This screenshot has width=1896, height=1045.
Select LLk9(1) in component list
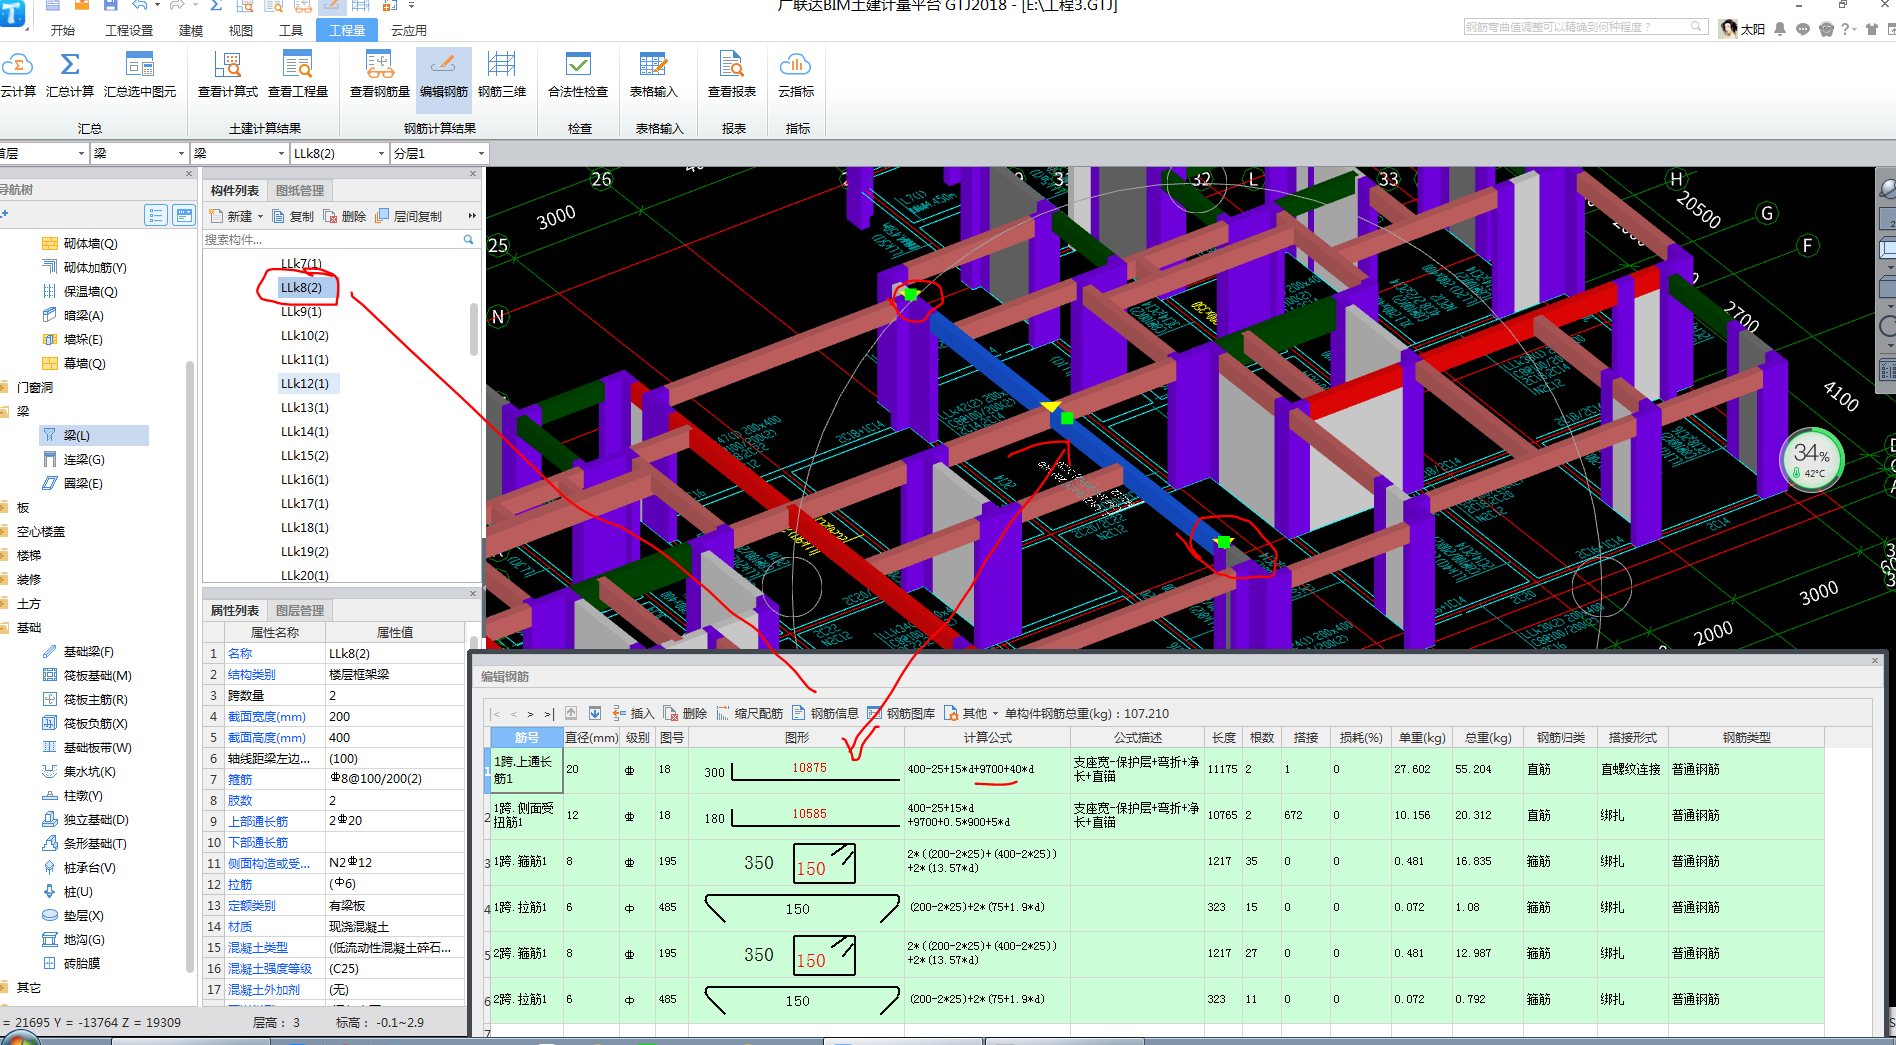coord(301,312)
